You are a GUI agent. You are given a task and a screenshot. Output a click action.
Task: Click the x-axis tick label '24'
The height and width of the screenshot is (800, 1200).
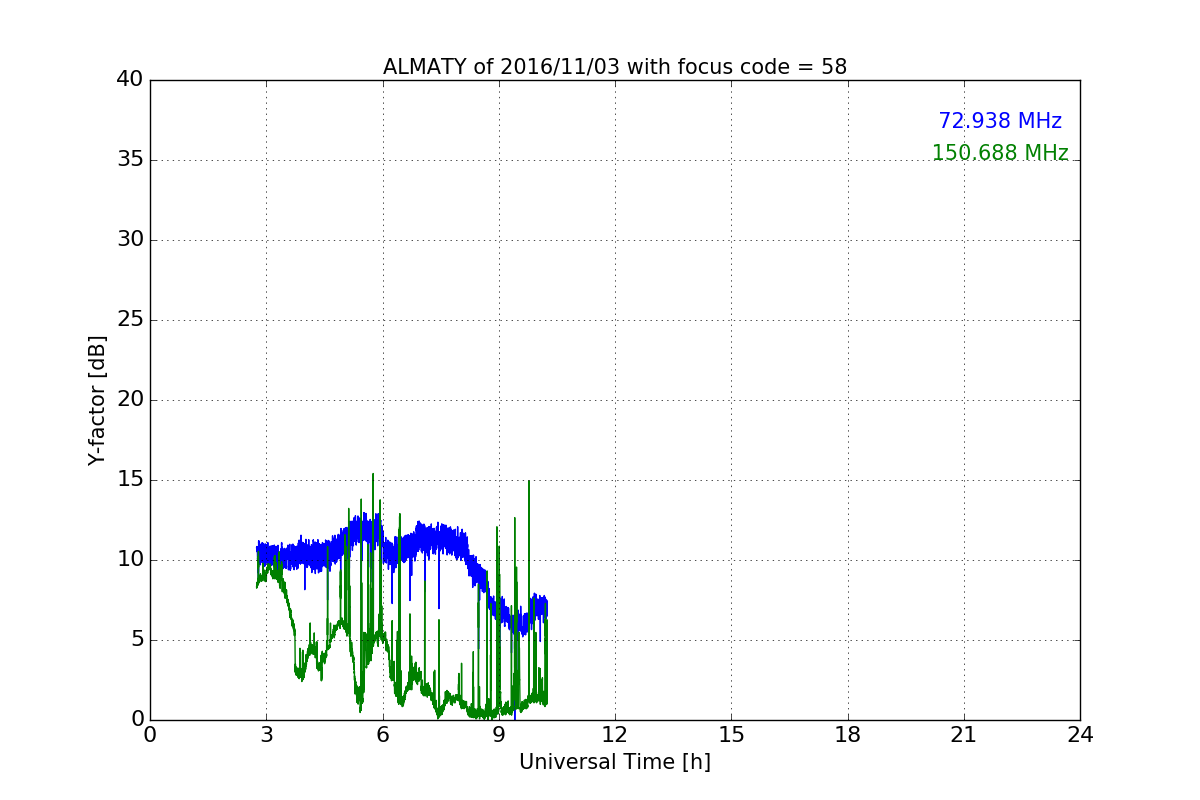1080,734
